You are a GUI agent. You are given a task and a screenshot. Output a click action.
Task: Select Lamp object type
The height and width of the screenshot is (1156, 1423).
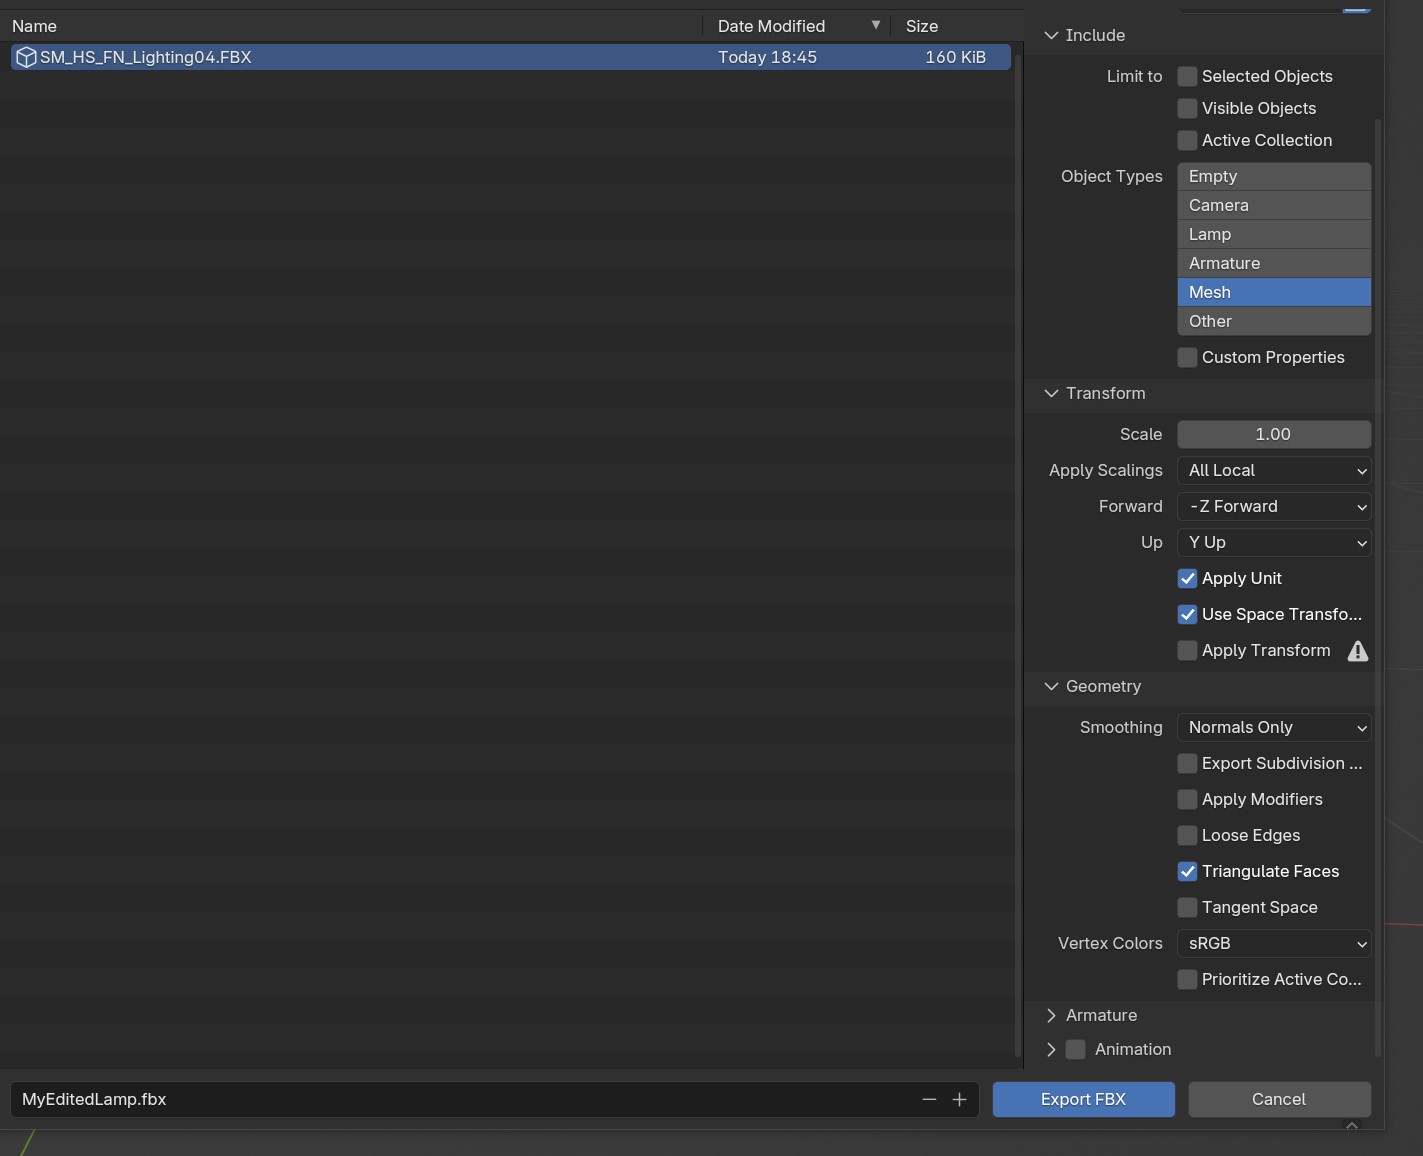[x=1274, y=234]
